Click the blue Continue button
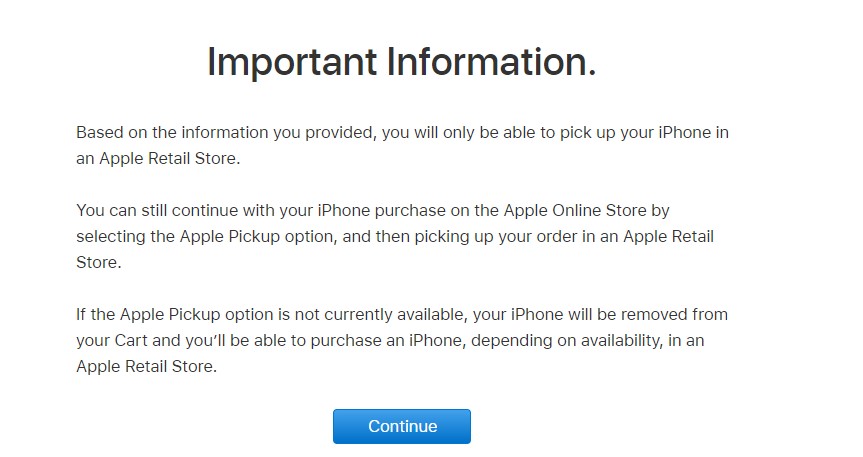The width and height of the screenshot is (863, 457). (402, 426)
